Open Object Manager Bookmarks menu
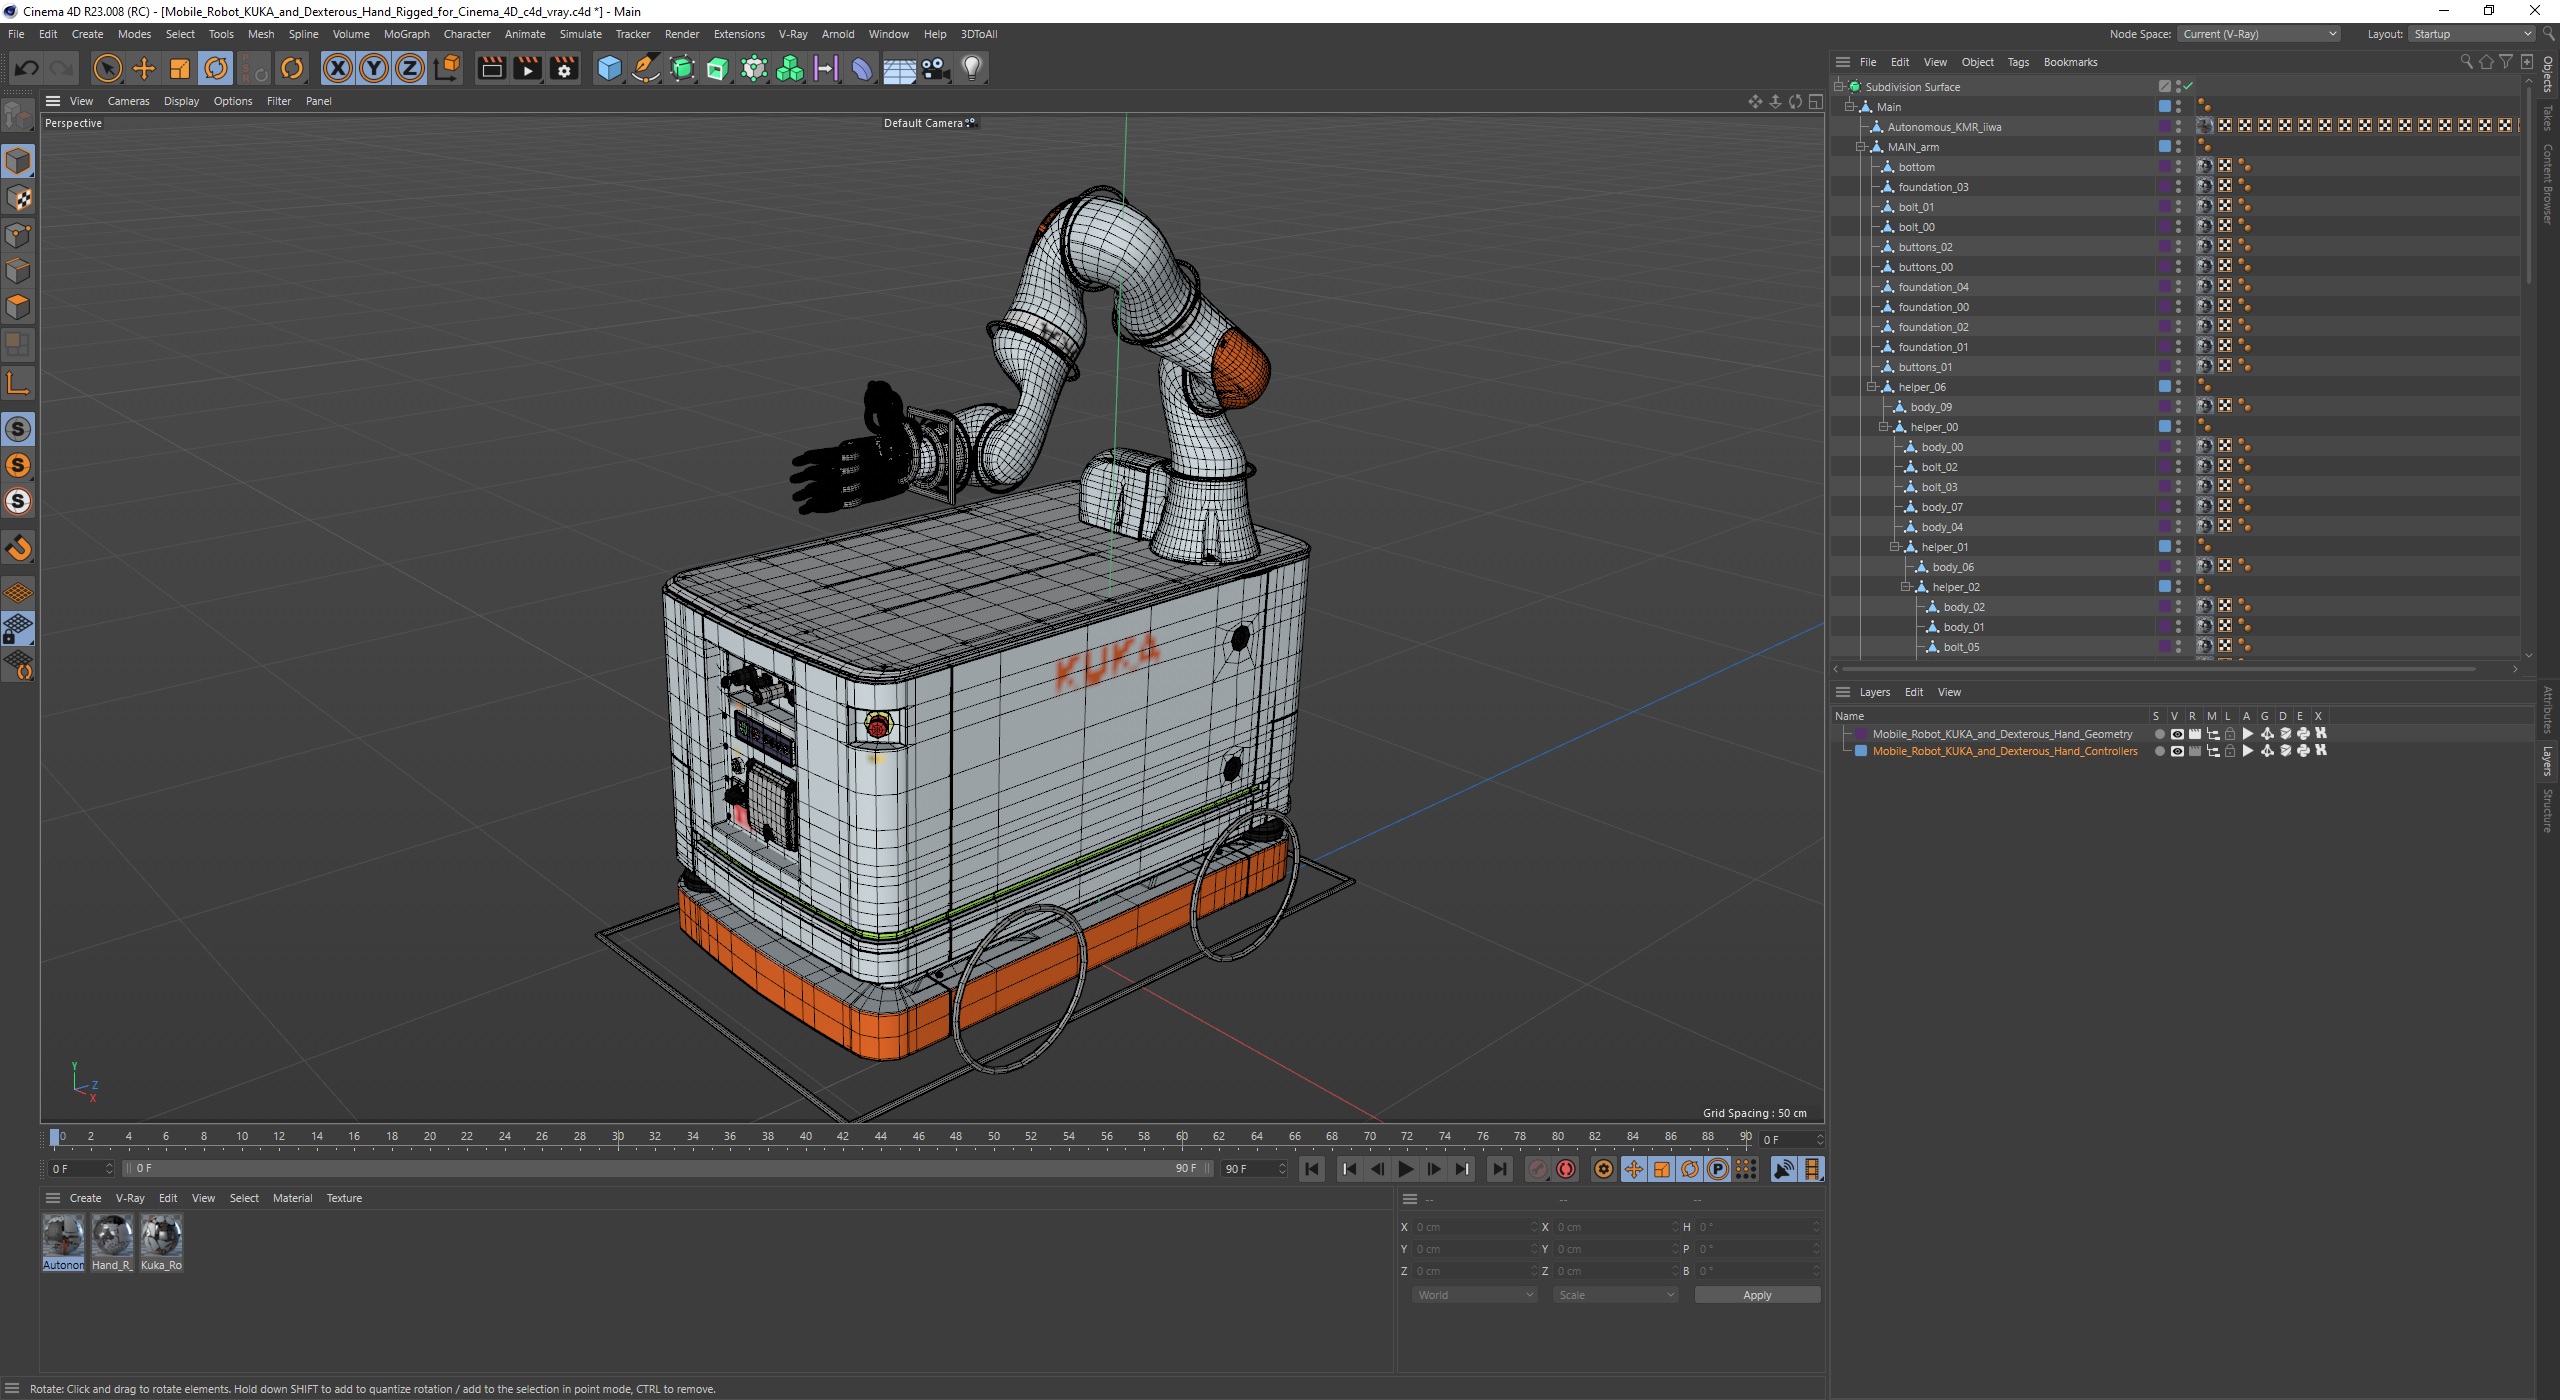2560x1400 pixels. click(2070, 62)
